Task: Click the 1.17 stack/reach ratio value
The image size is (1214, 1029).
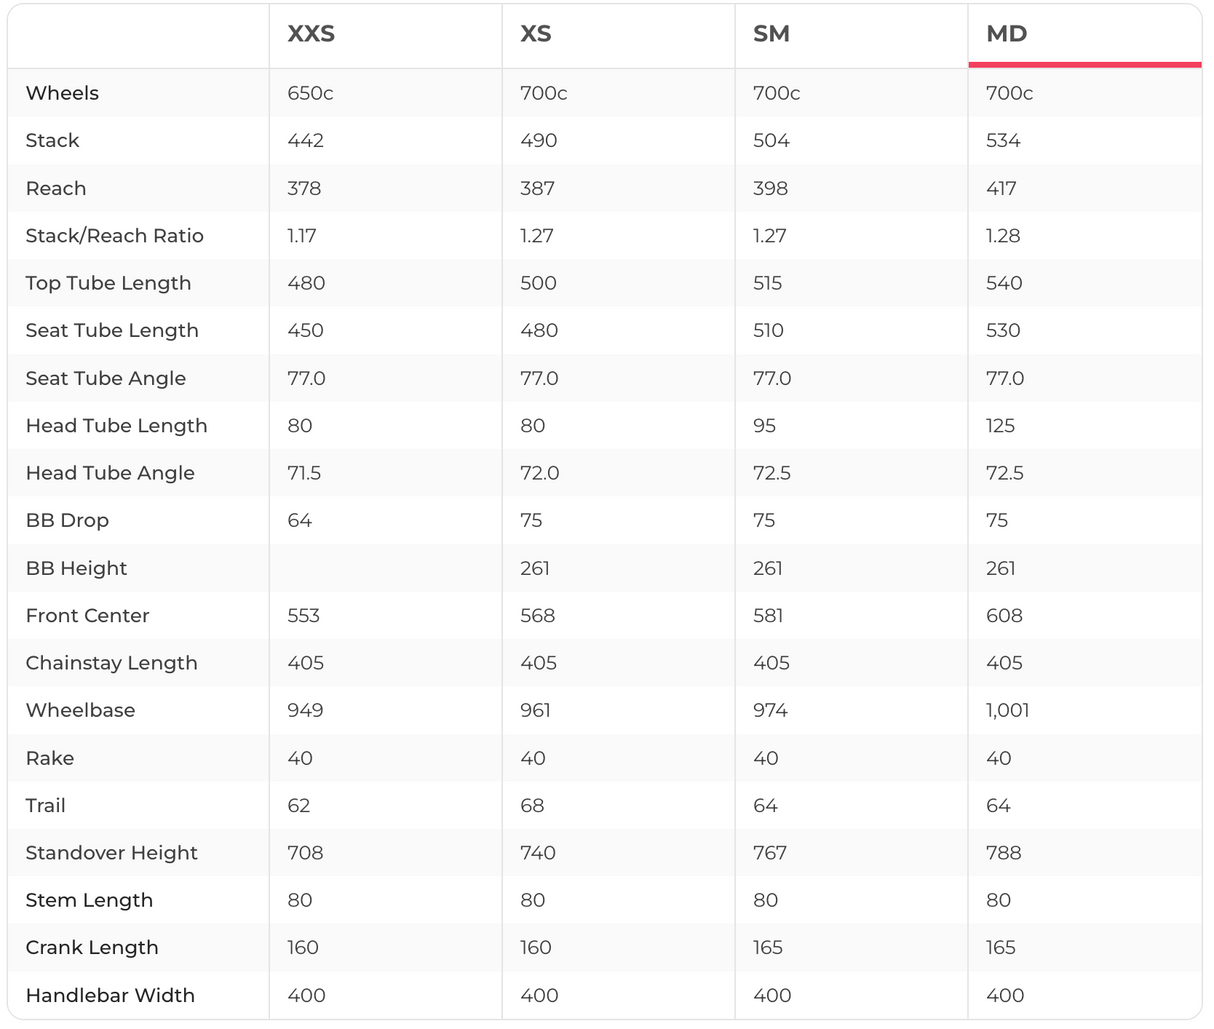Action: pyautogui.click(x=301, y=236)
